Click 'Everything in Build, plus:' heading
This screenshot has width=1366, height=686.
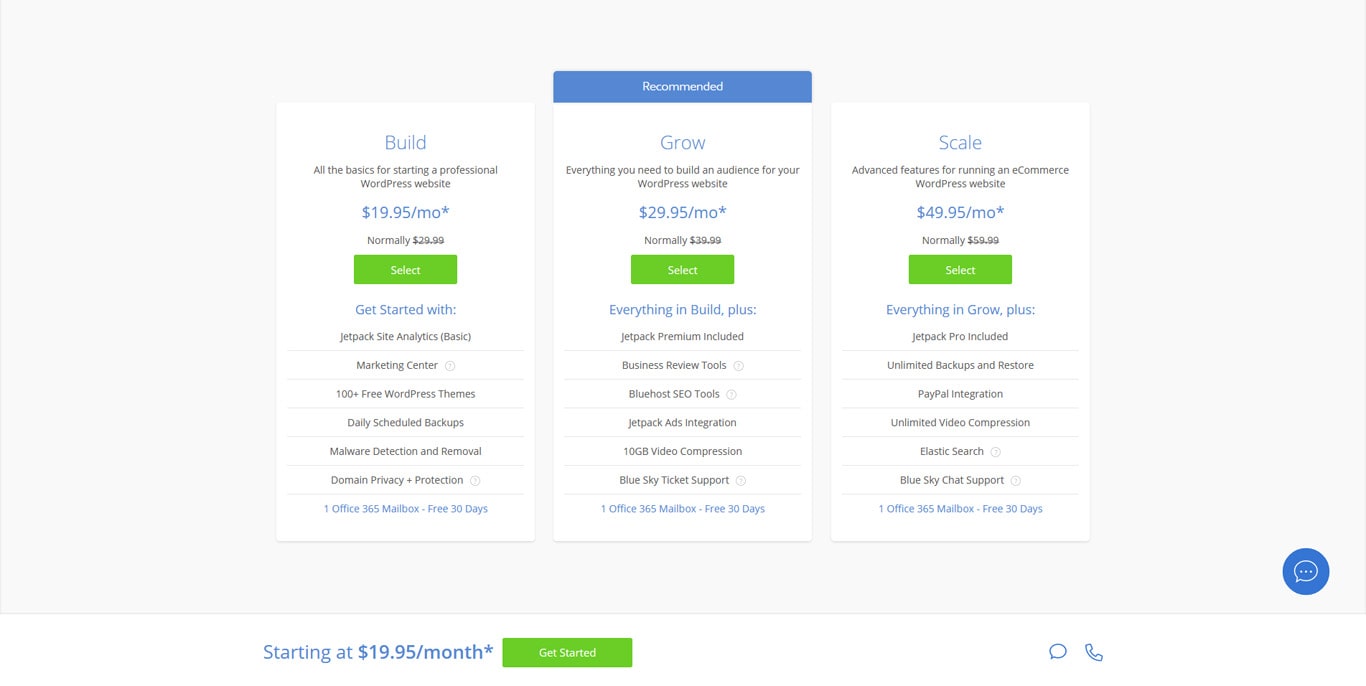coord(682,310)
